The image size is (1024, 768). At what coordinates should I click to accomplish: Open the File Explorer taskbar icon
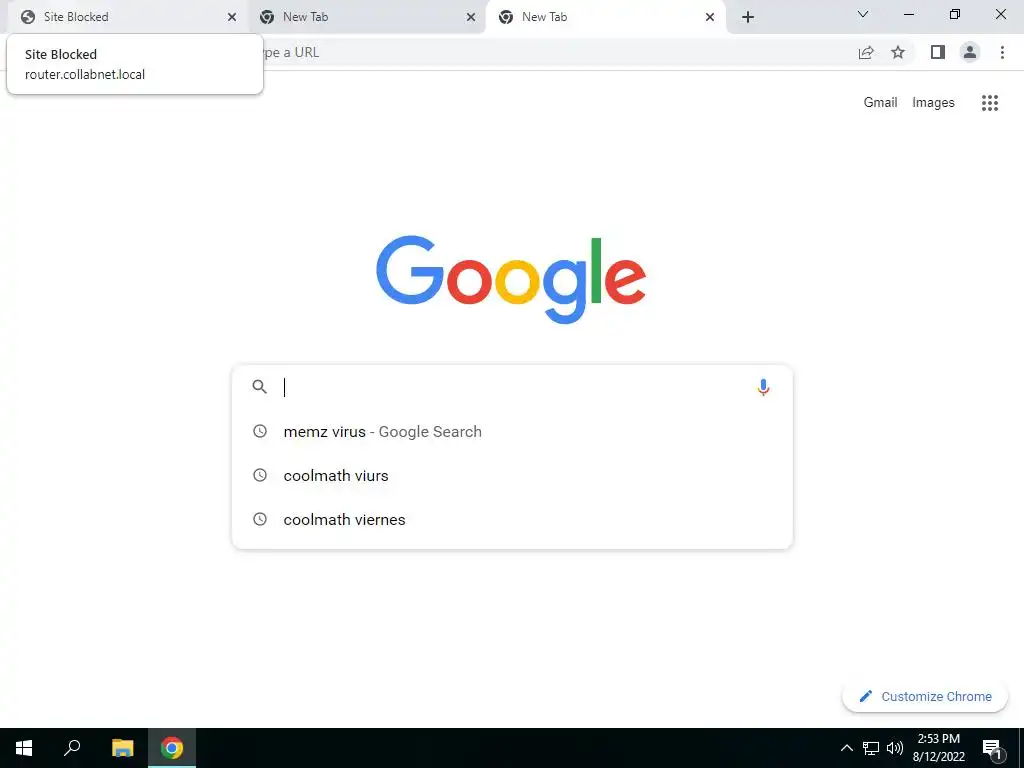(122, 748)
